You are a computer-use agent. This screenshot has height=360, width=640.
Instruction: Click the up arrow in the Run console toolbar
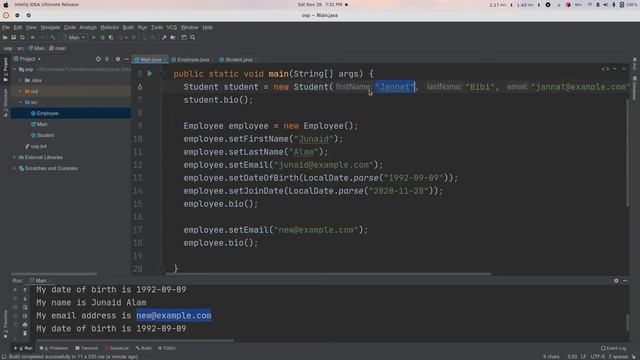click(x=25, y=290)
